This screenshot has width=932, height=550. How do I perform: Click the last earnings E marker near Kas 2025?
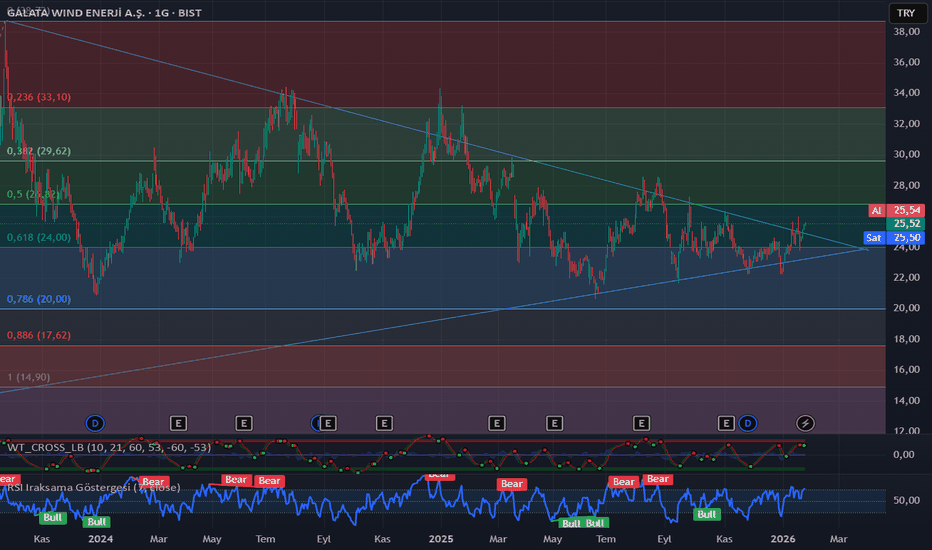pos(727,423)
